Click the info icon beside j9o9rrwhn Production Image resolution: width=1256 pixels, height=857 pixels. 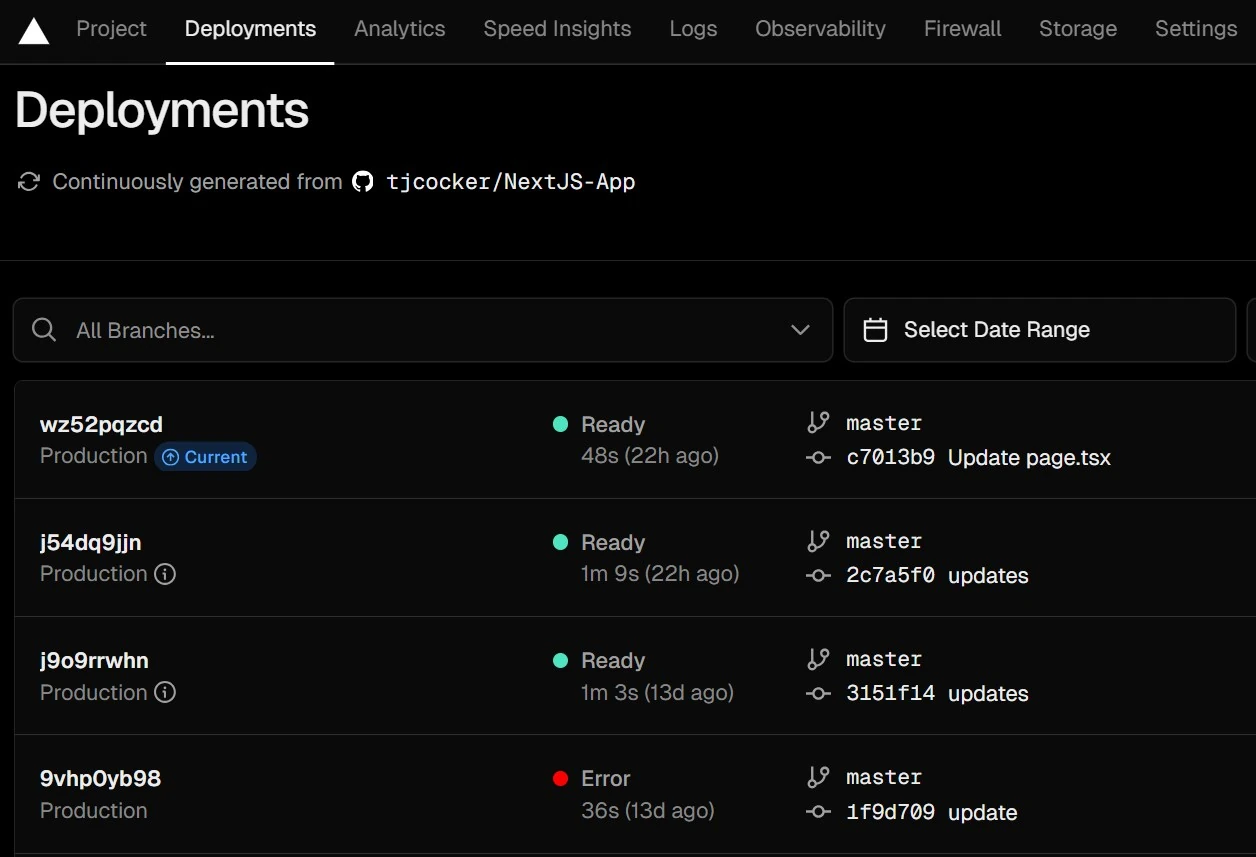click(x=166, y=692)
